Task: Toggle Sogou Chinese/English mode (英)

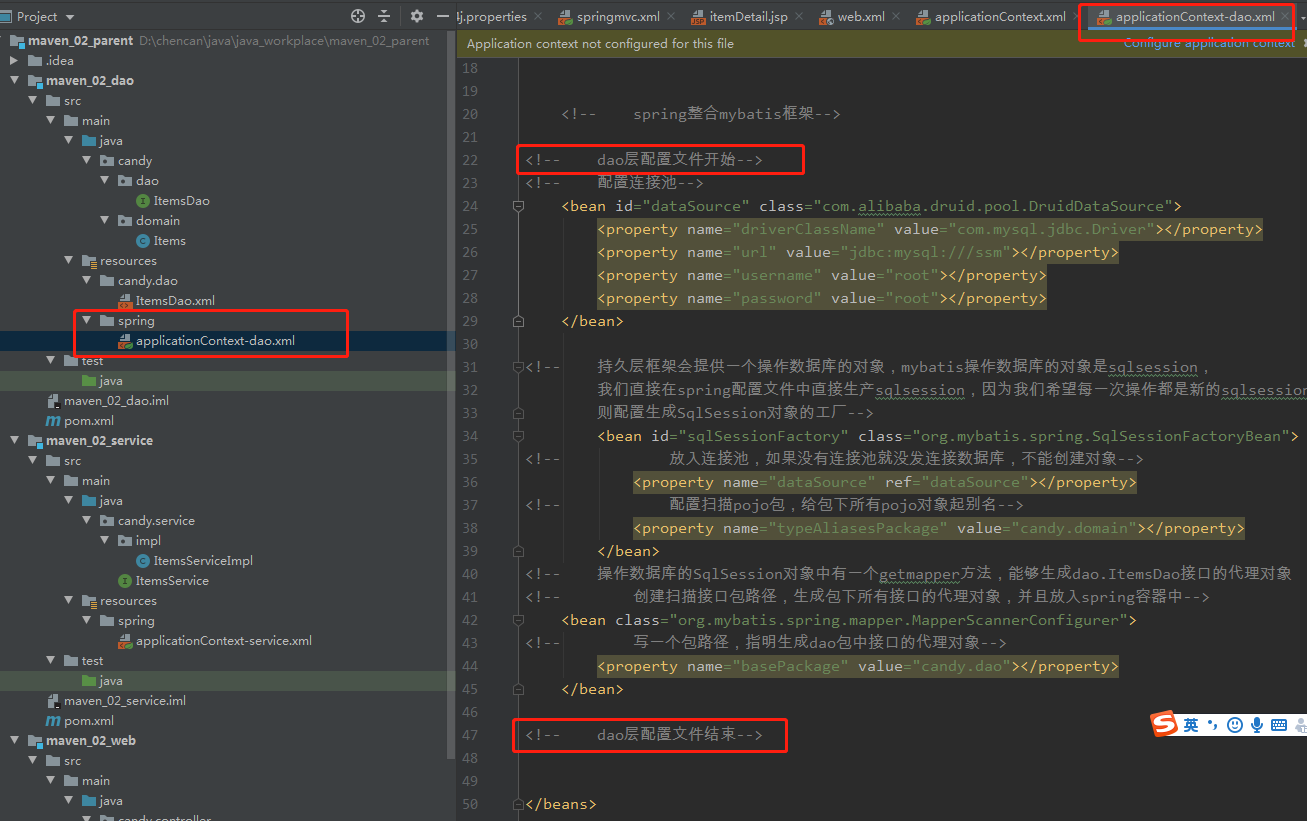Action: click(x=1191, y=725)
